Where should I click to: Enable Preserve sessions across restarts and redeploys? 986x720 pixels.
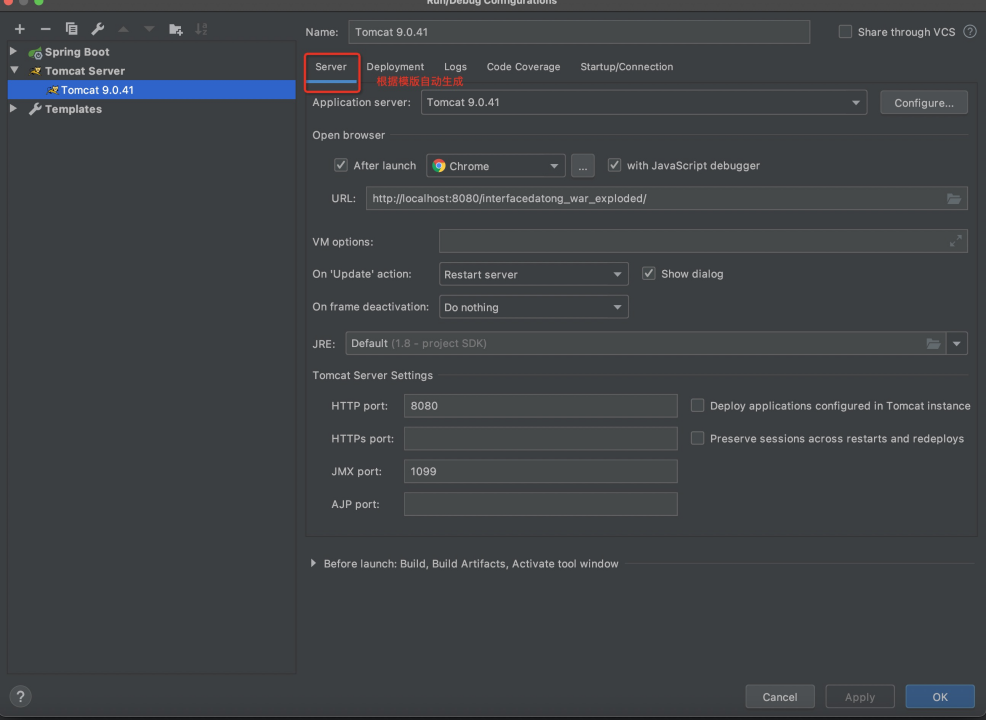click(697, 438)
